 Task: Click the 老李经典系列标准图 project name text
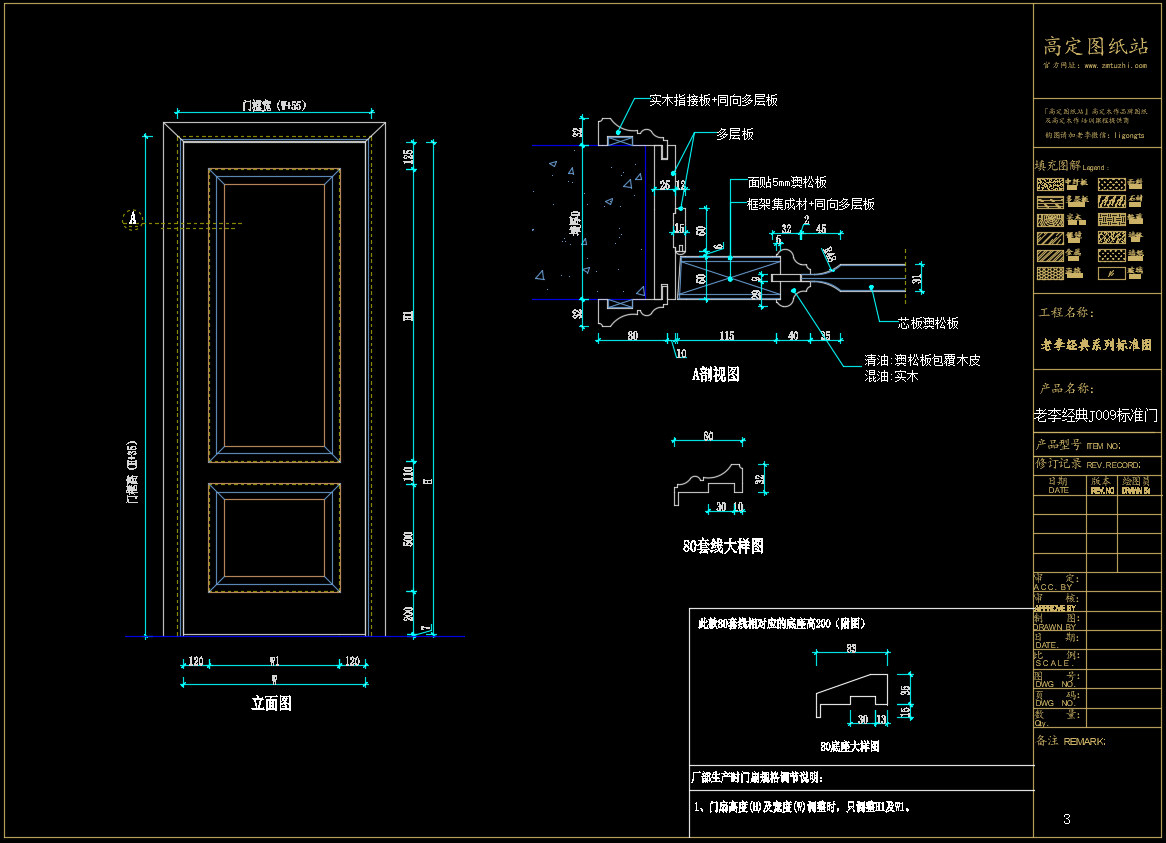click(x=1096, y=344)
